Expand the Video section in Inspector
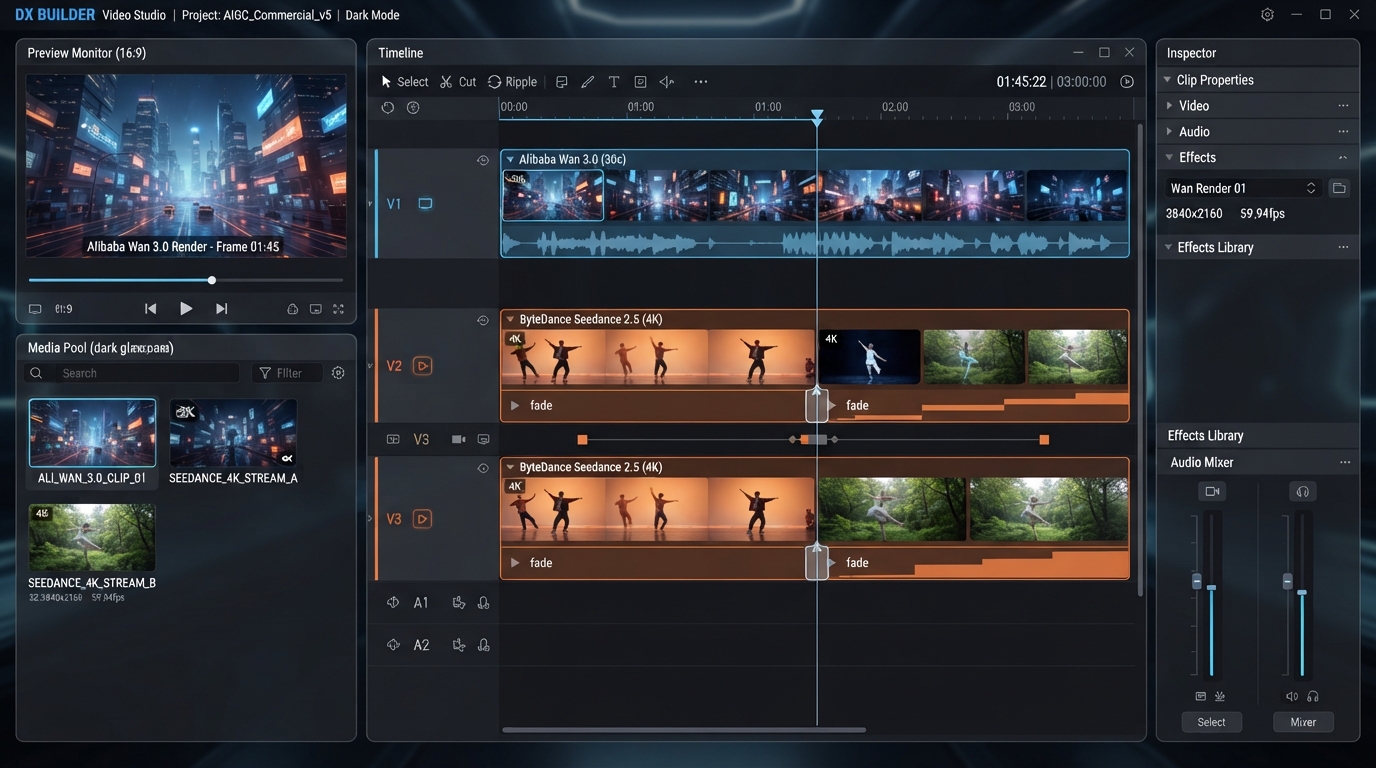This screenshot has width=1376, height=768. coord(1169,106)
